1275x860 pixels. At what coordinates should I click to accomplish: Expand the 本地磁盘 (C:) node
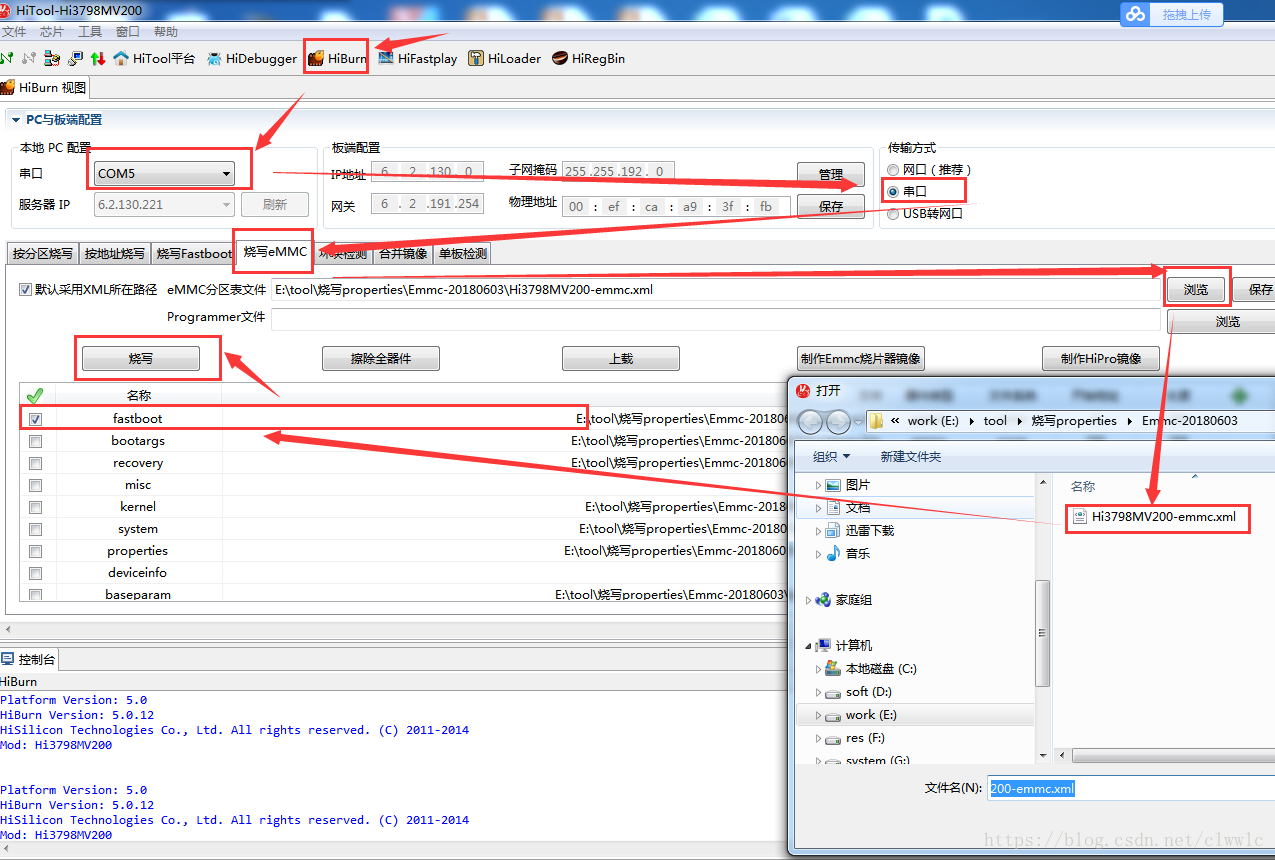point(818,669)
